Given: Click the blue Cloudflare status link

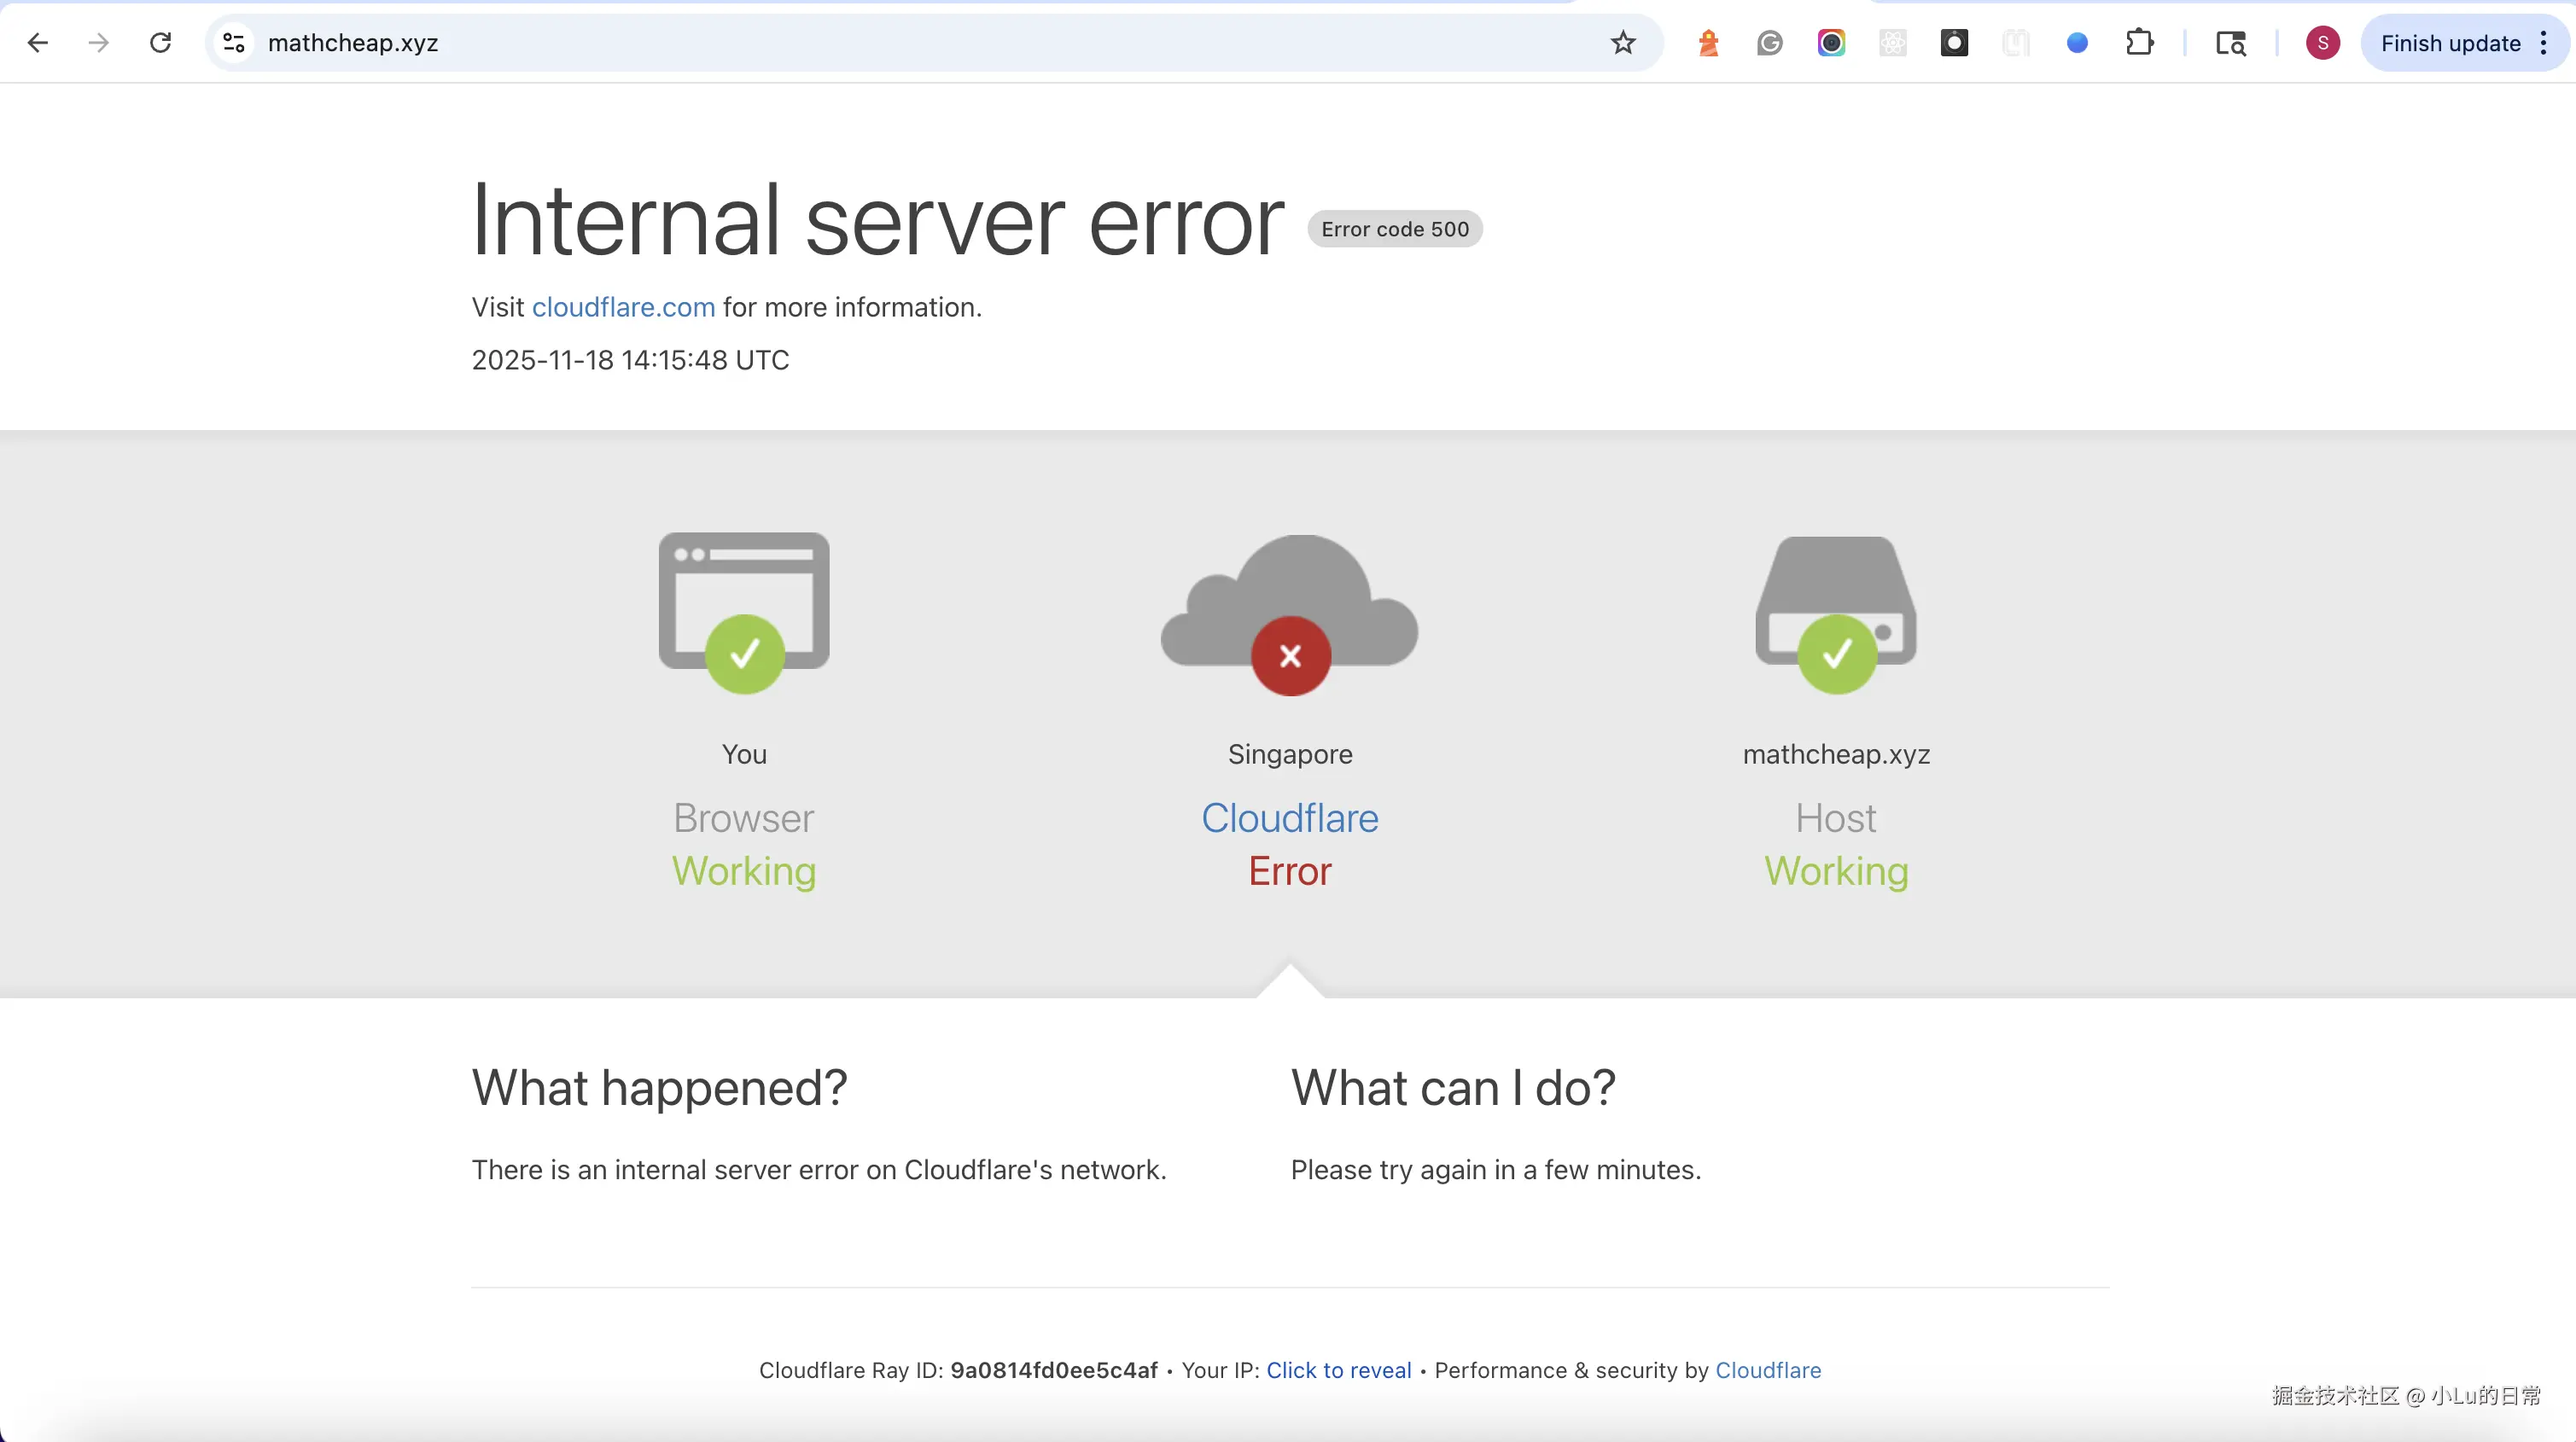Looking at the screenshot, I should 1289,818.
